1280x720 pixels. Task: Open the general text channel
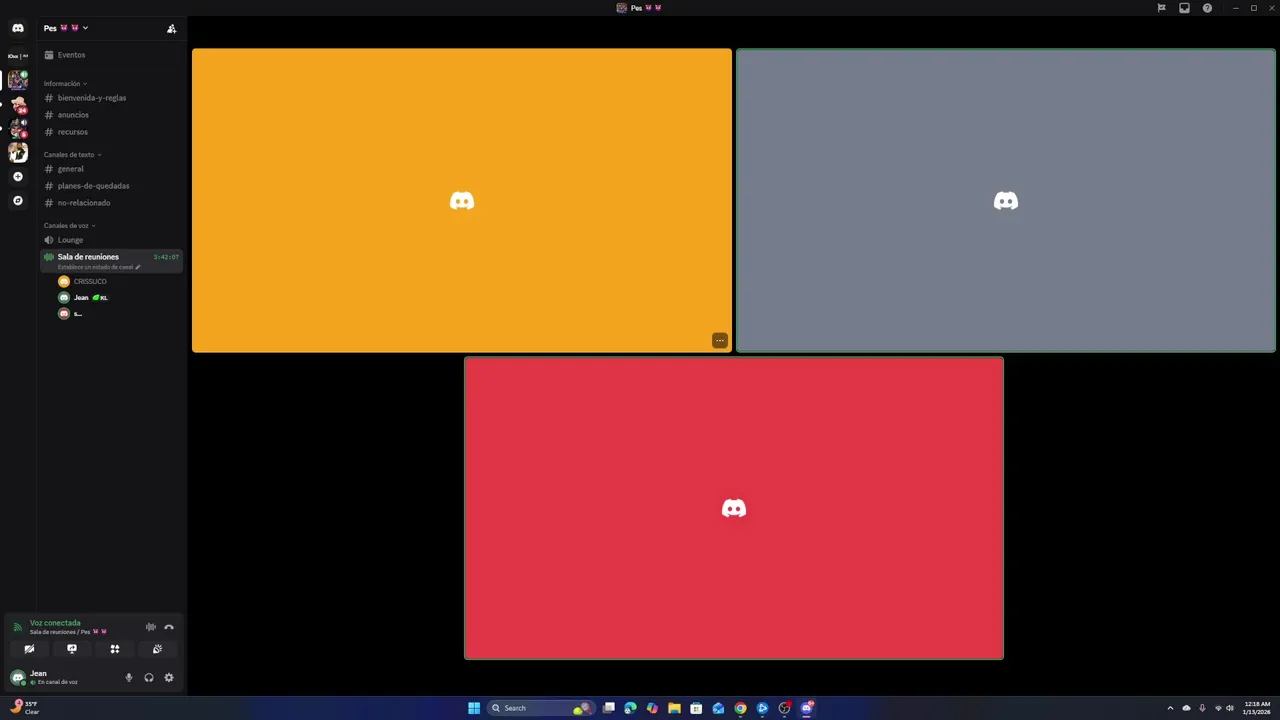point(110,169)
